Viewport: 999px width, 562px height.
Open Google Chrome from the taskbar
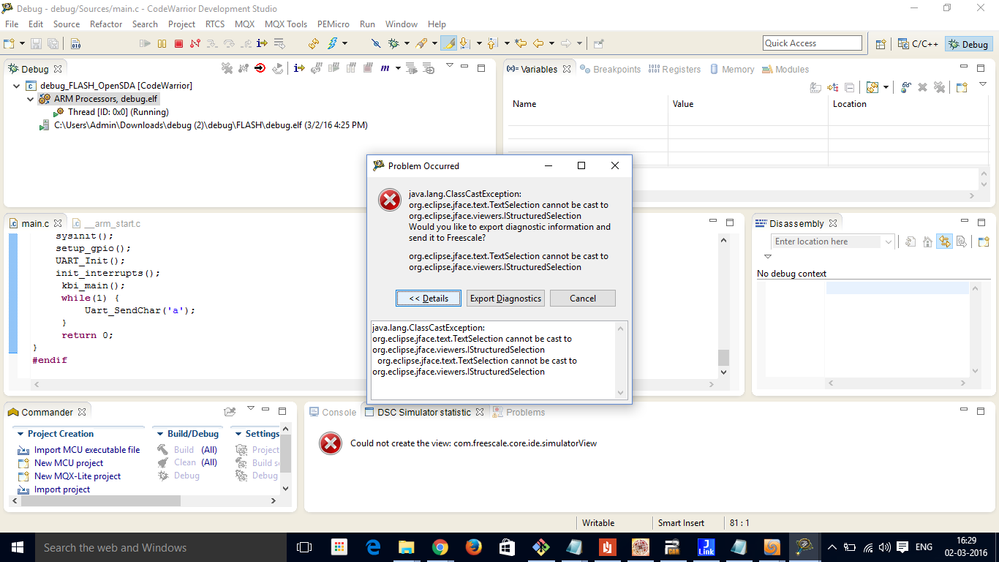[440, 547]
